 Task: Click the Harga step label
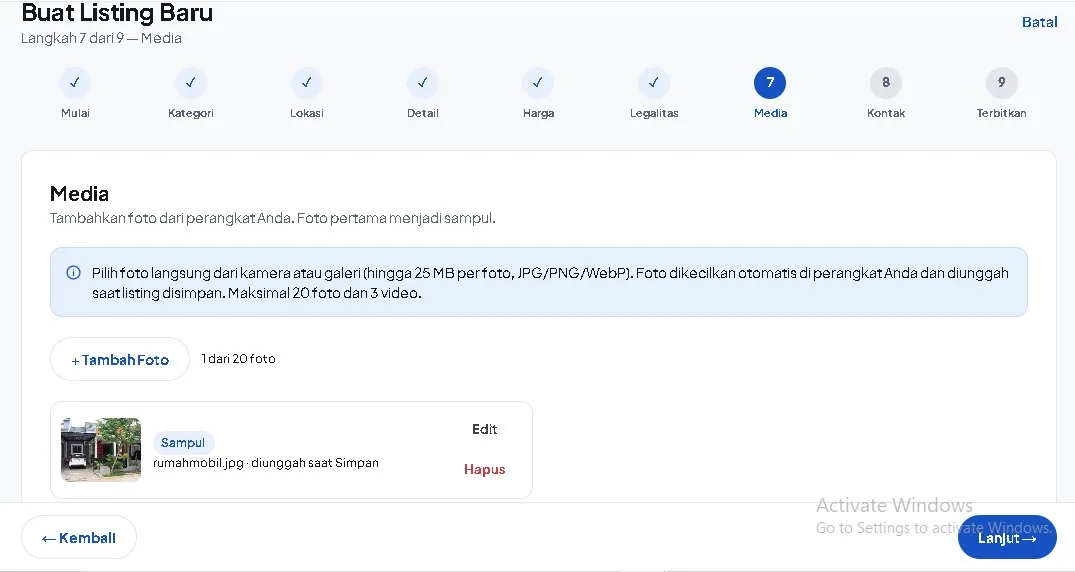click(x=538, y=113)
